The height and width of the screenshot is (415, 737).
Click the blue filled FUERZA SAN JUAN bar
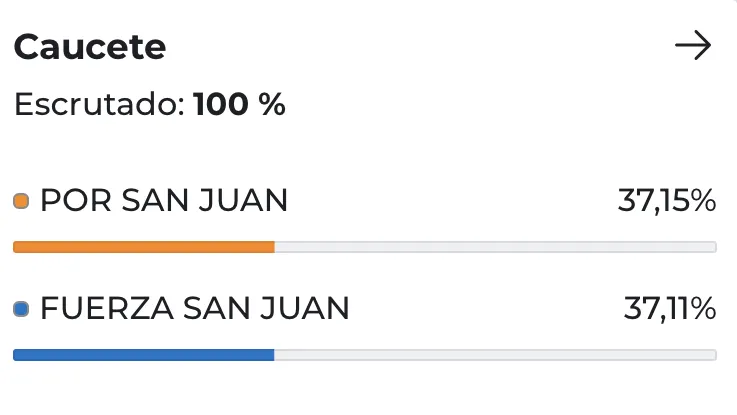[x=143, y=355]
